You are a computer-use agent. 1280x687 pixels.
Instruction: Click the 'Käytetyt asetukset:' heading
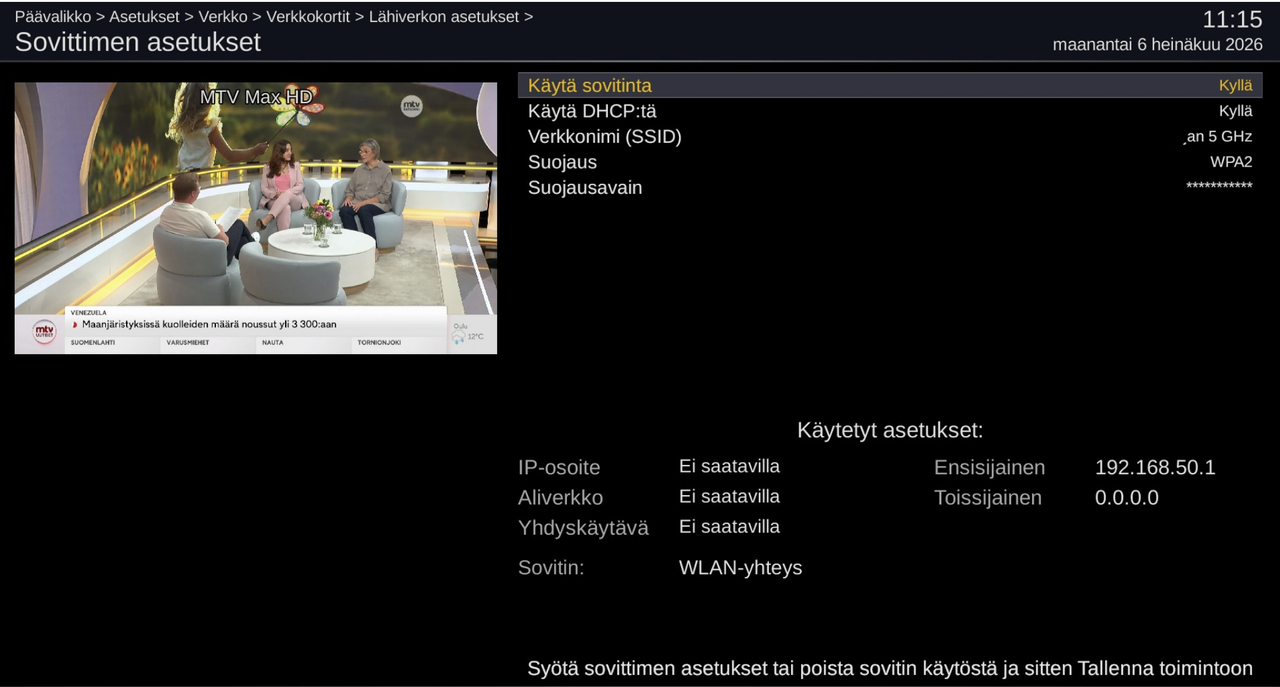coord(890,430)
